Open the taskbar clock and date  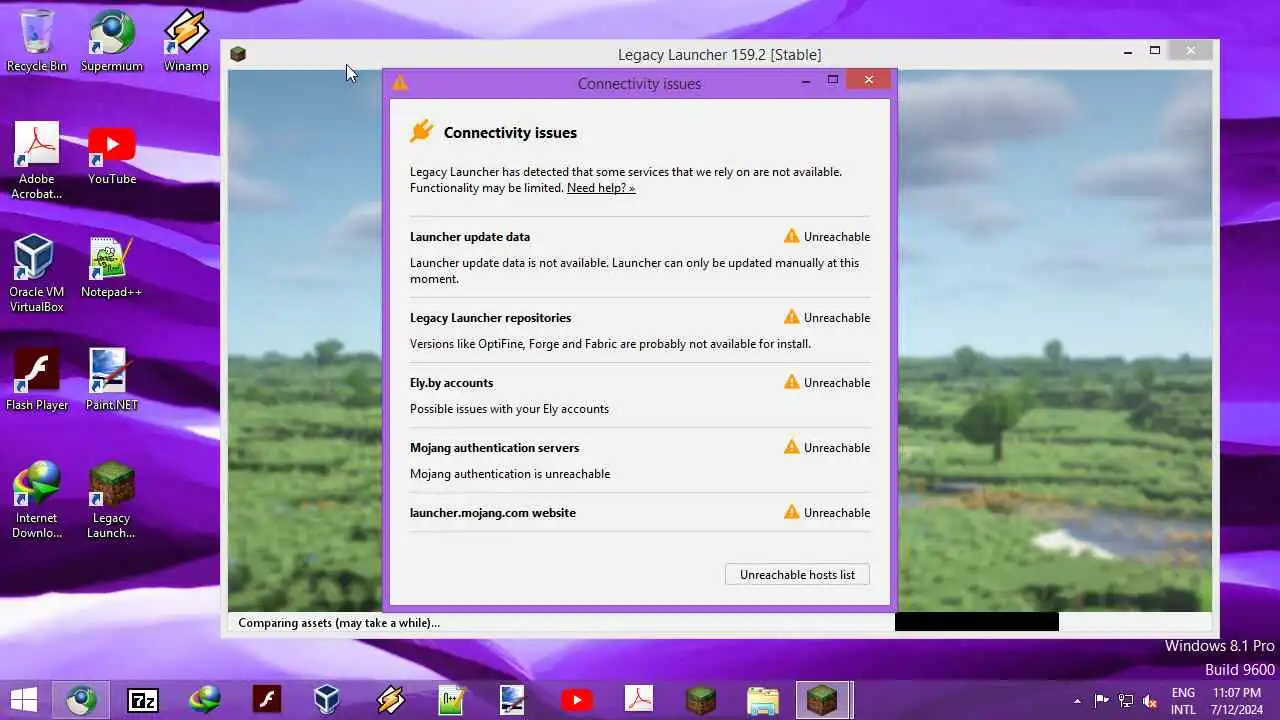coord(1237,700)
